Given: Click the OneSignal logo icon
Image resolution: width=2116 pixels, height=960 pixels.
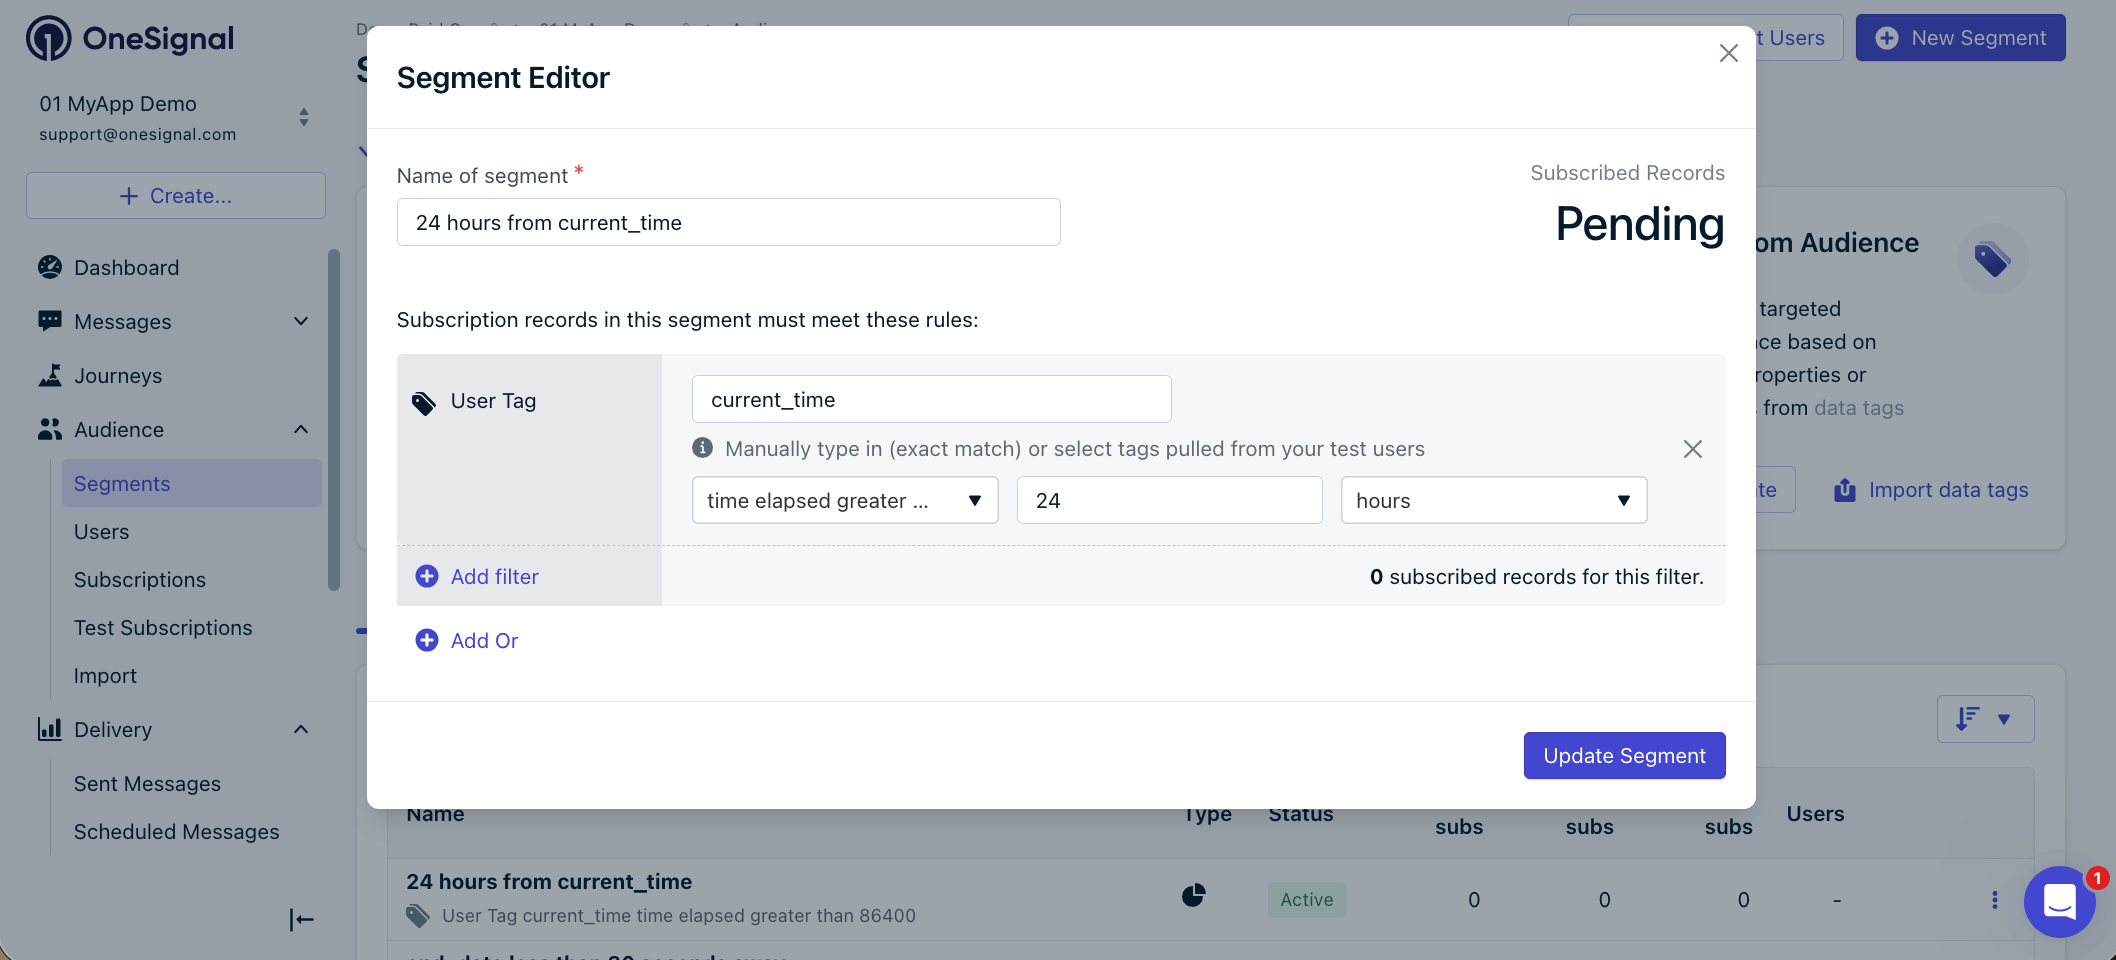Looking at the screenshot, I should point(48,39).
